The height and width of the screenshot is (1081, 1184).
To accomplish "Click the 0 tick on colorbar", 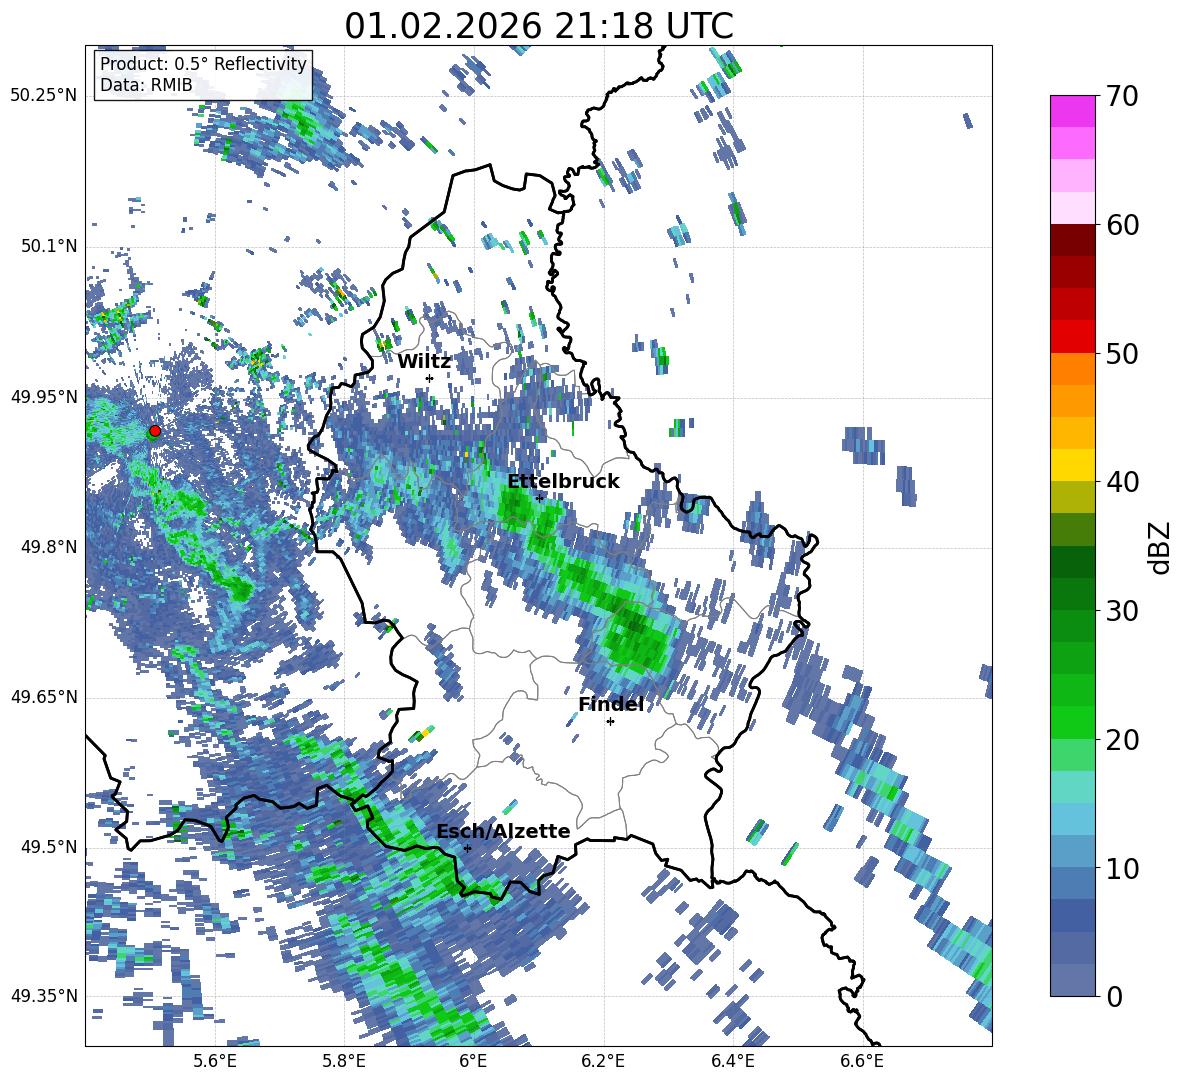I will point(1114,996).
